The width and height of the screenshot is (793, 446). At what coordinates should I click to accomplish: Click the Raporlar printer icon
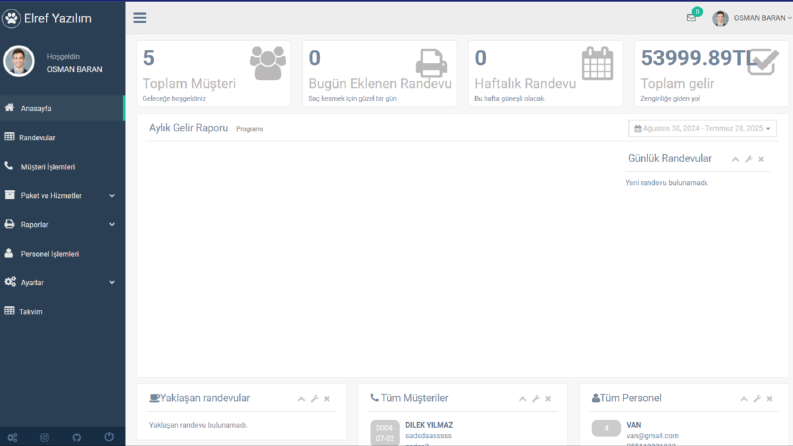pyautogui.click(x=9, y=224)
